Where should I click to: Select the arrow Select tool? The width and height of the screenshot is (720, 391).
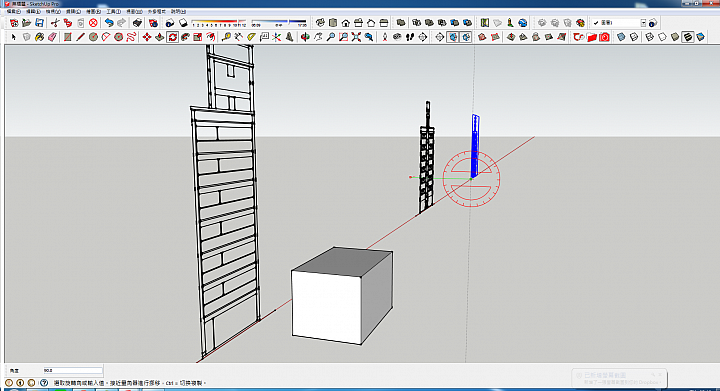point(14,37)
